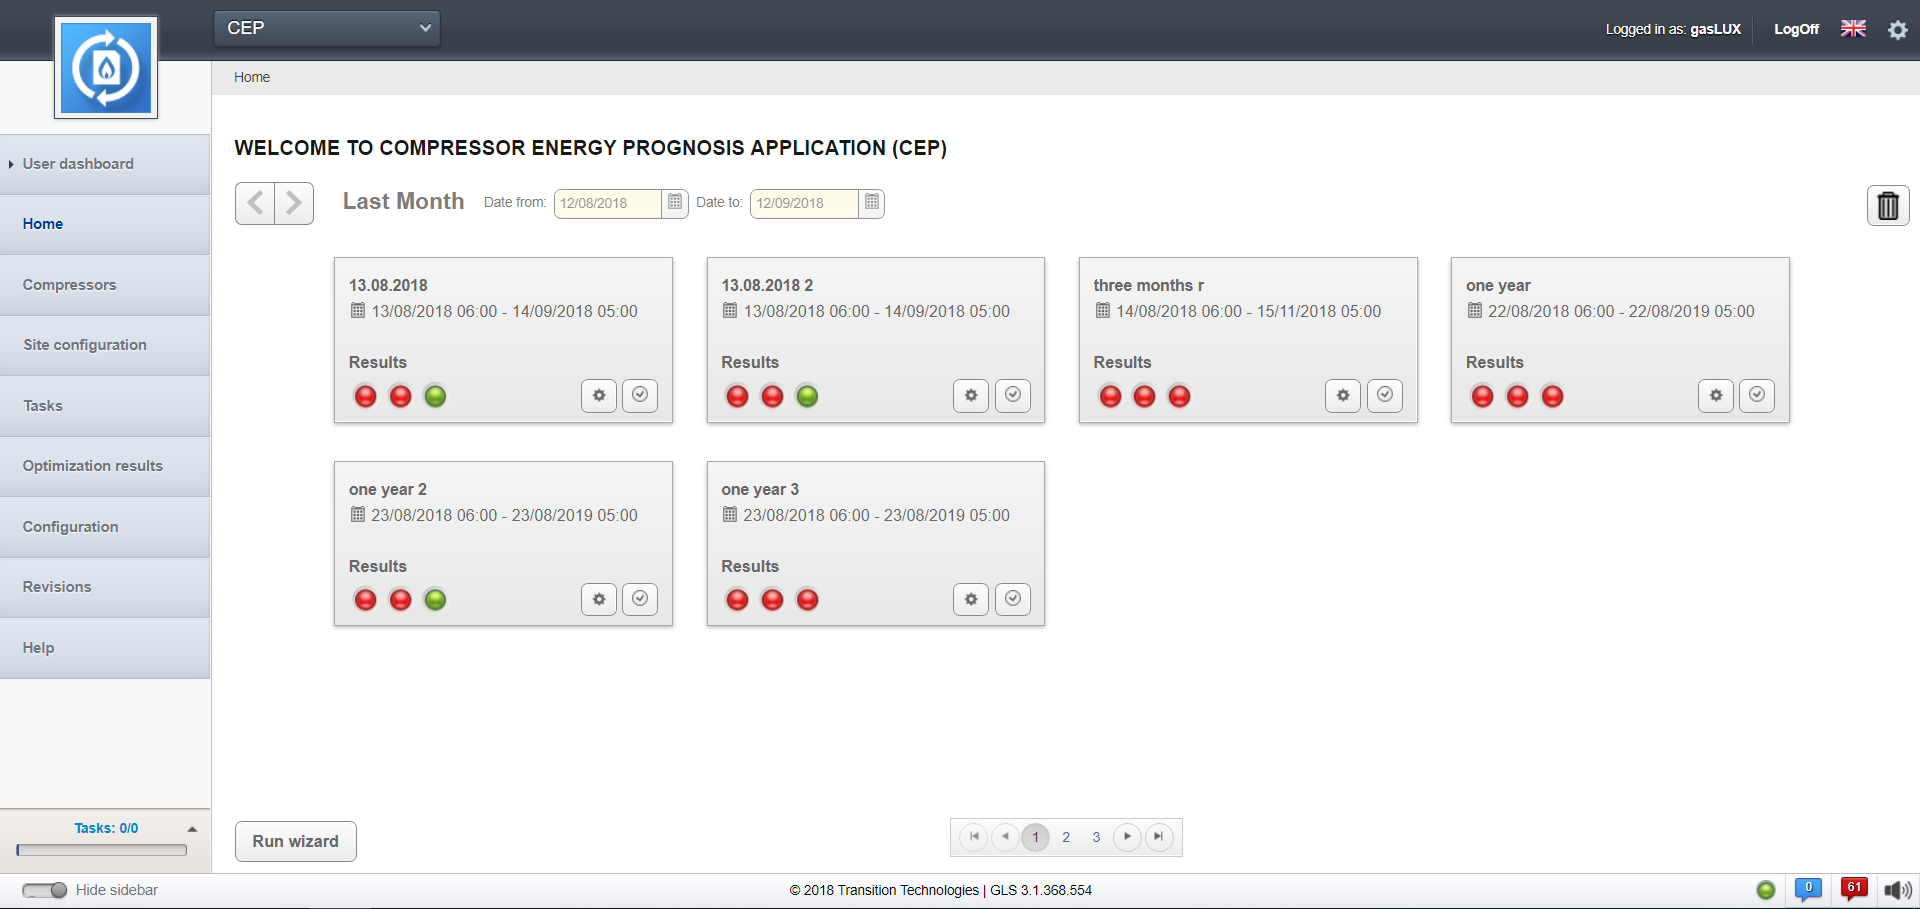
Task: Click the Run wizard button
Action: tap(295, 842)
